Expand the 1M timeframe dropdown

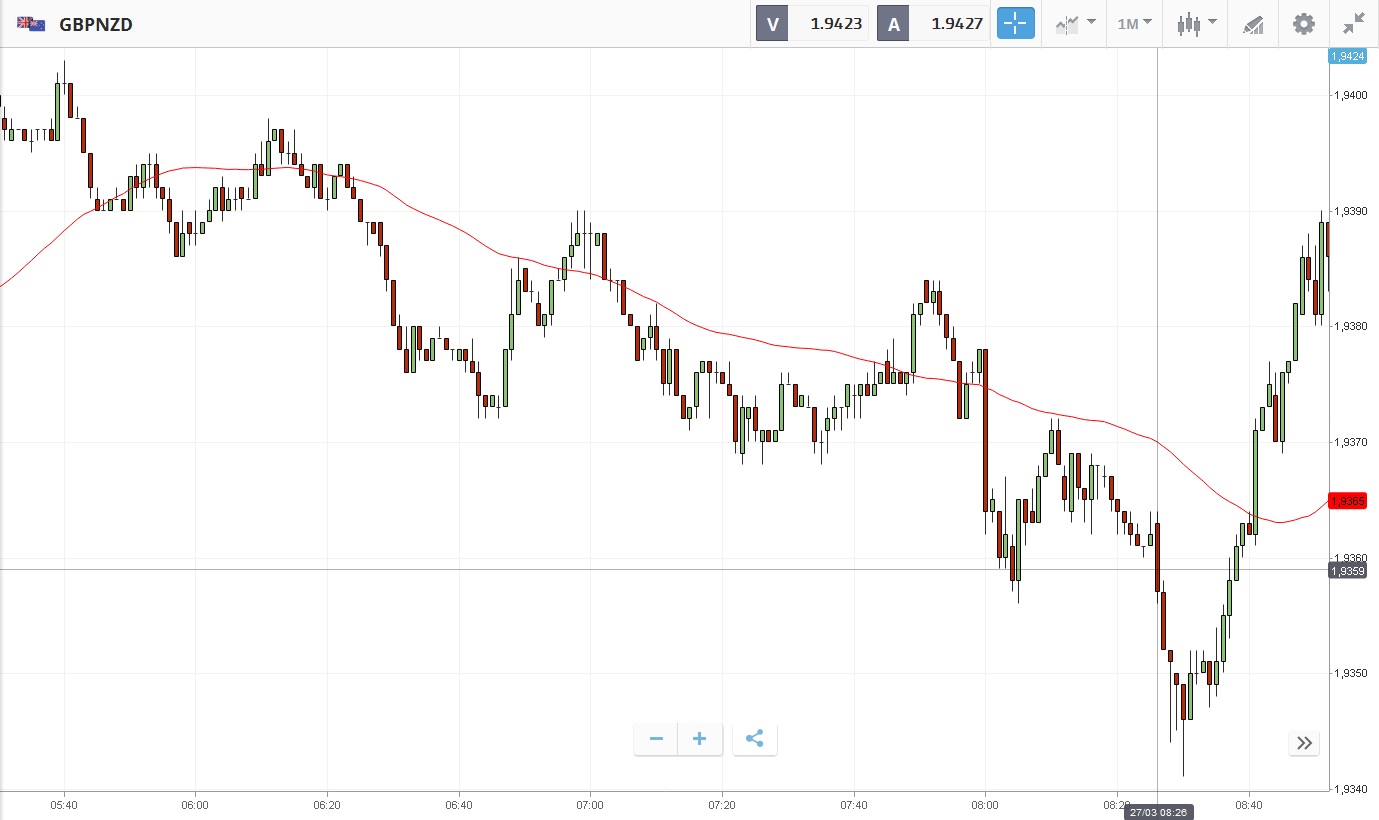(1134, 23)
